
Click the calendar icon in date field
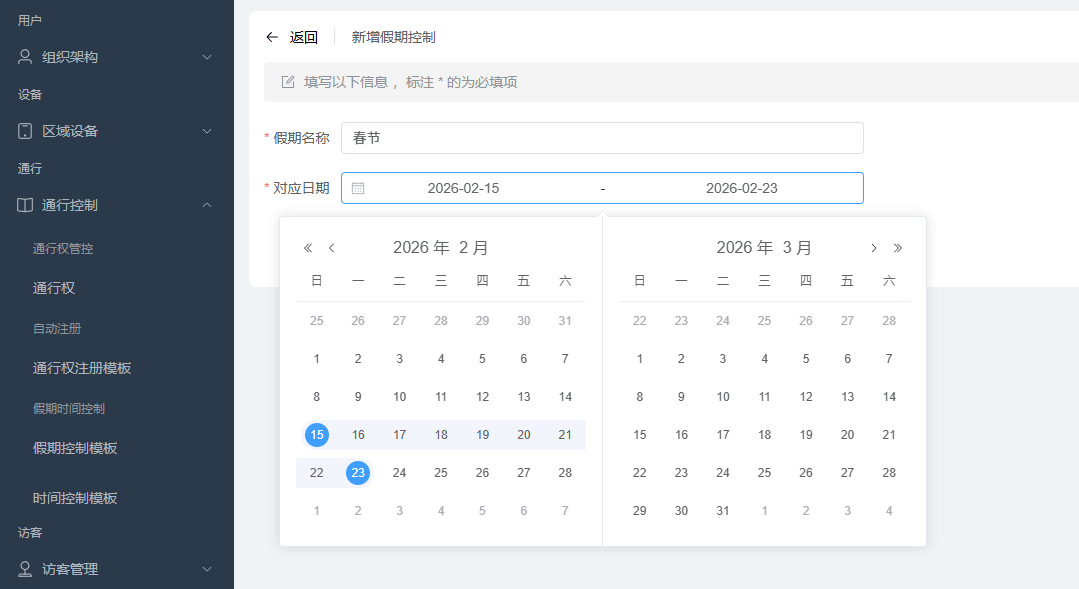[x=358, y=188]
